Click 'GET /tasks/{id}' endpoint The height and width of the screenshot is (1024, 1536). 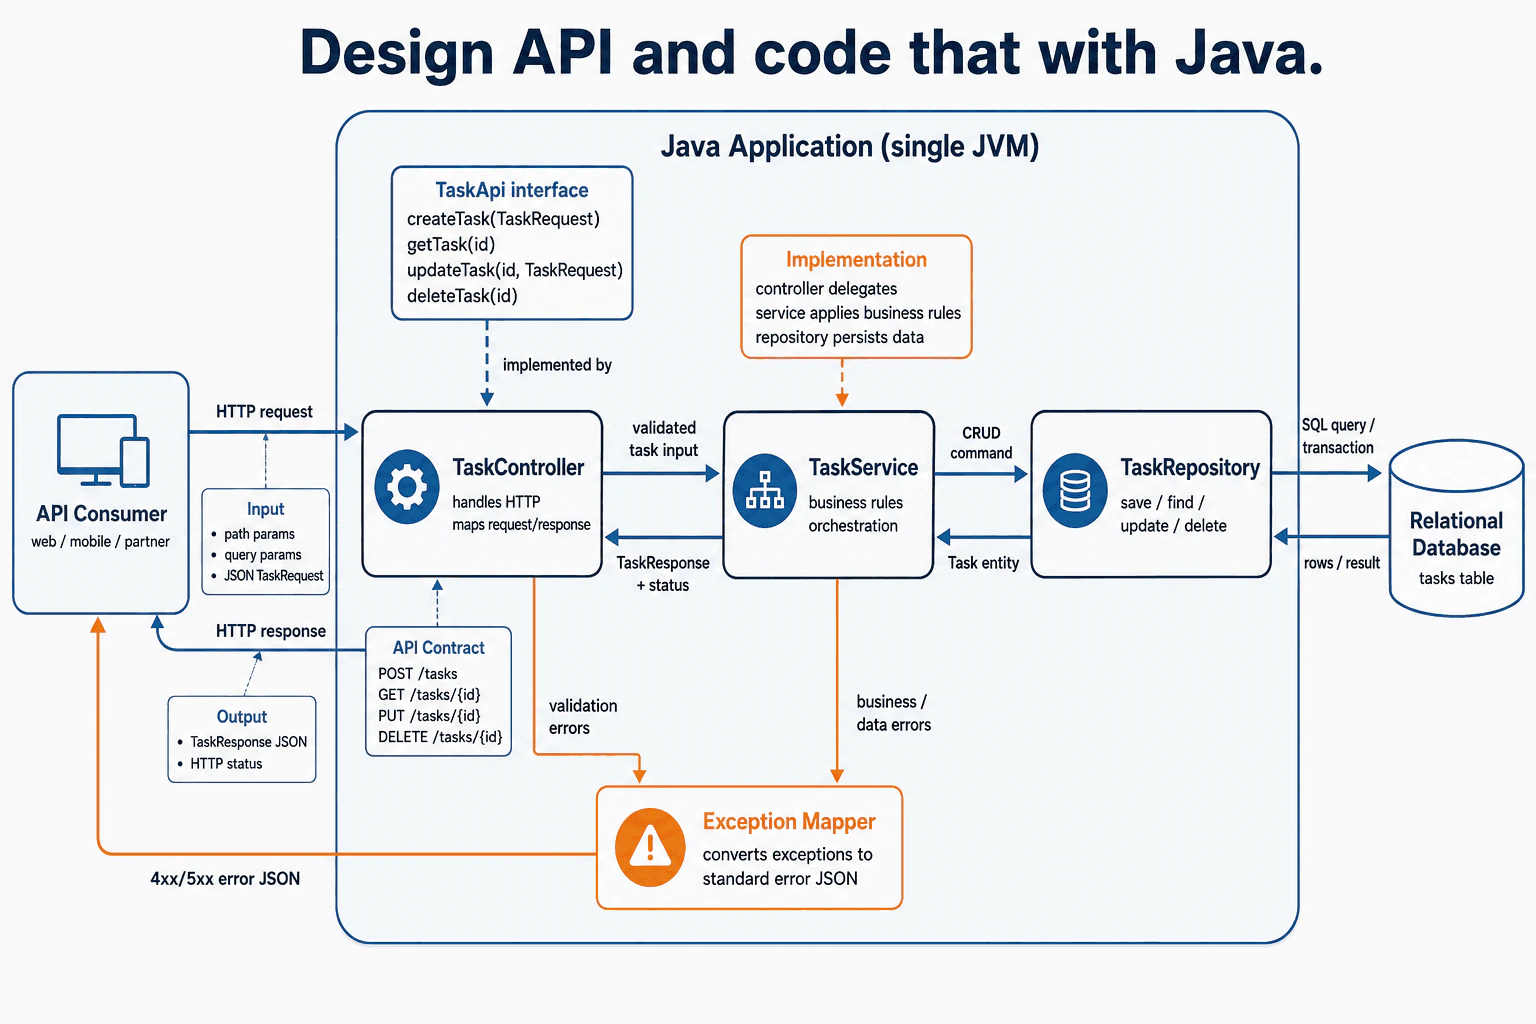click(429, 695)
